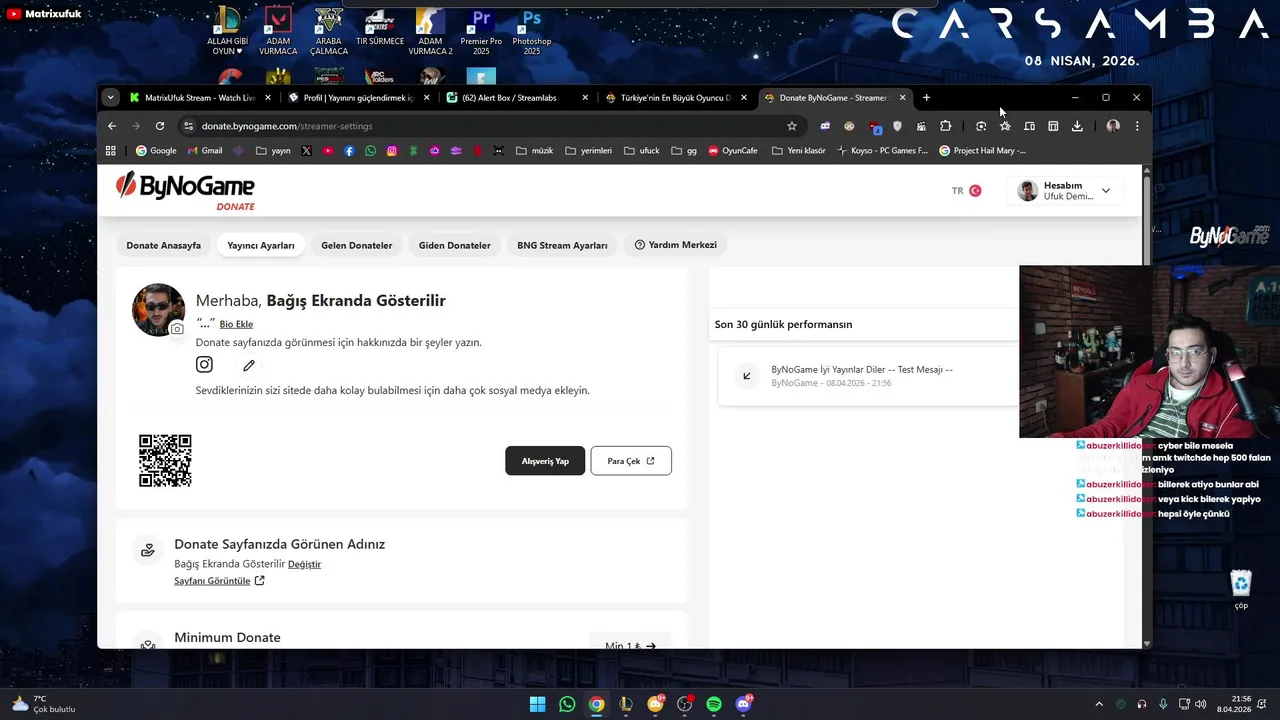Open a new browser tab
This screenshot has width=1280, height=720.
[926, 98]
